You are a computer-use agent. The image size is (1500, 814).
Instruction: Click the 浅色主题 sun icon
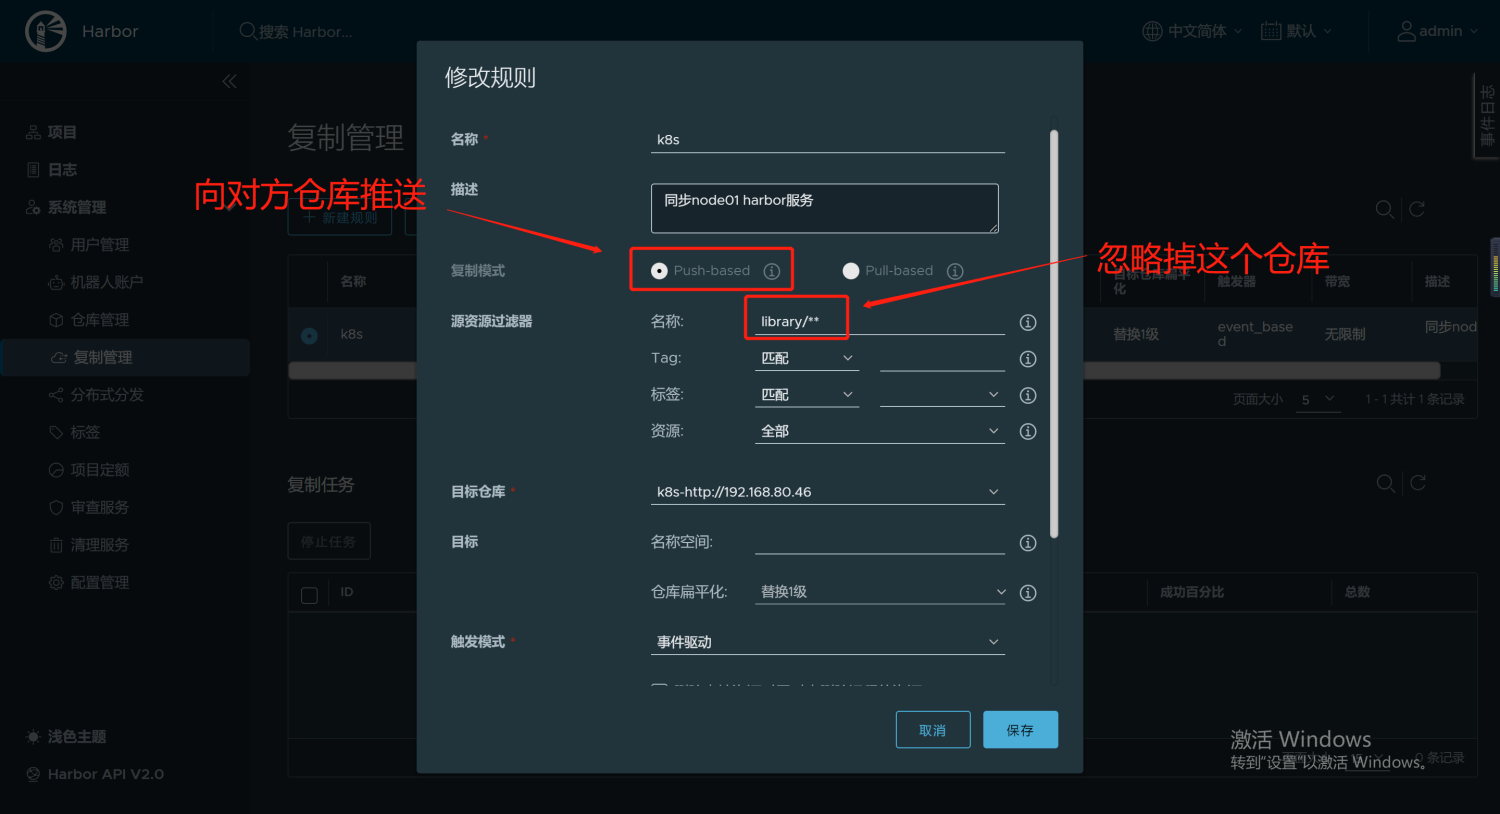pyautogui.click(x=33, y=736)
